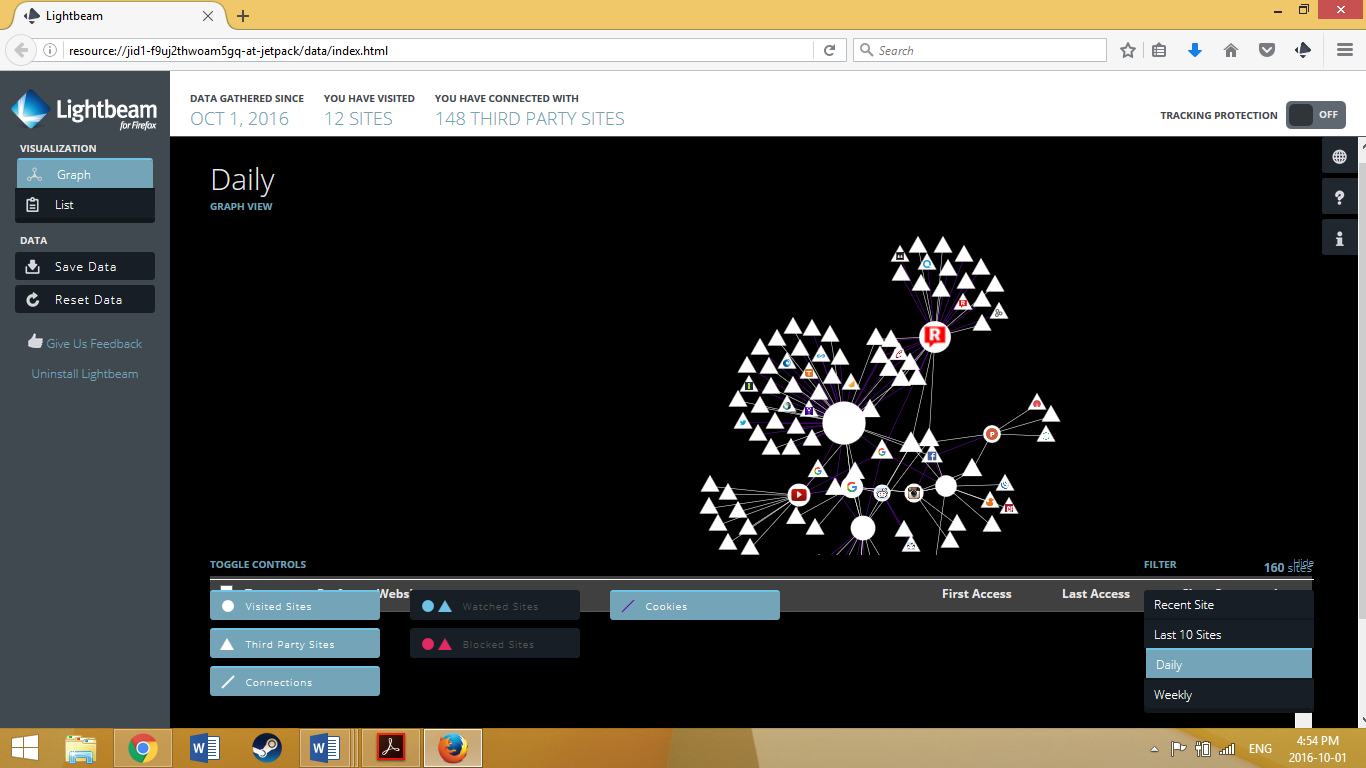Viewport: 1366px width, 768px height.
Task: Select the YouTube site node
Action: click(798, 494)
